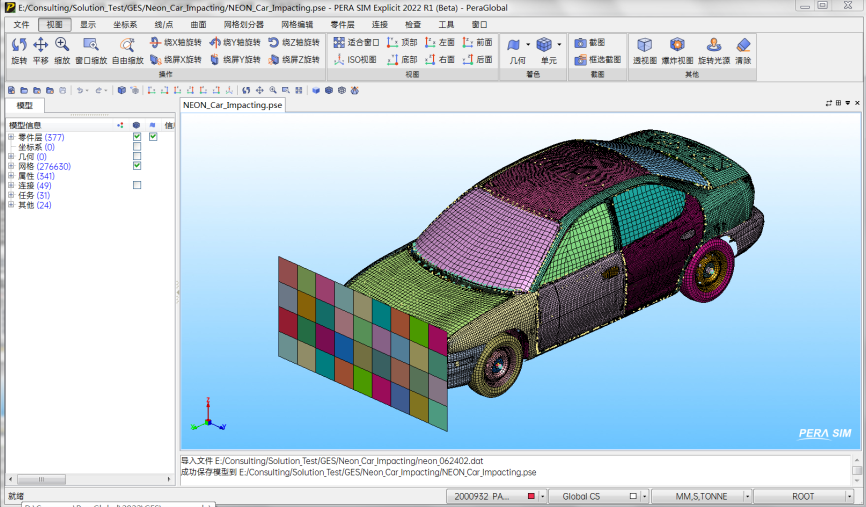Switch to ISO视图 view
This screenshot has width=866, height=507.
[355, 60]
